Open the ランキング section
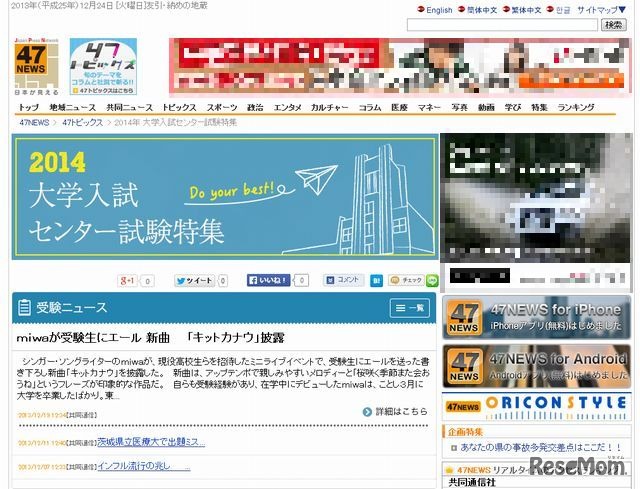640x489 pixels. click(x=576, y=107)
